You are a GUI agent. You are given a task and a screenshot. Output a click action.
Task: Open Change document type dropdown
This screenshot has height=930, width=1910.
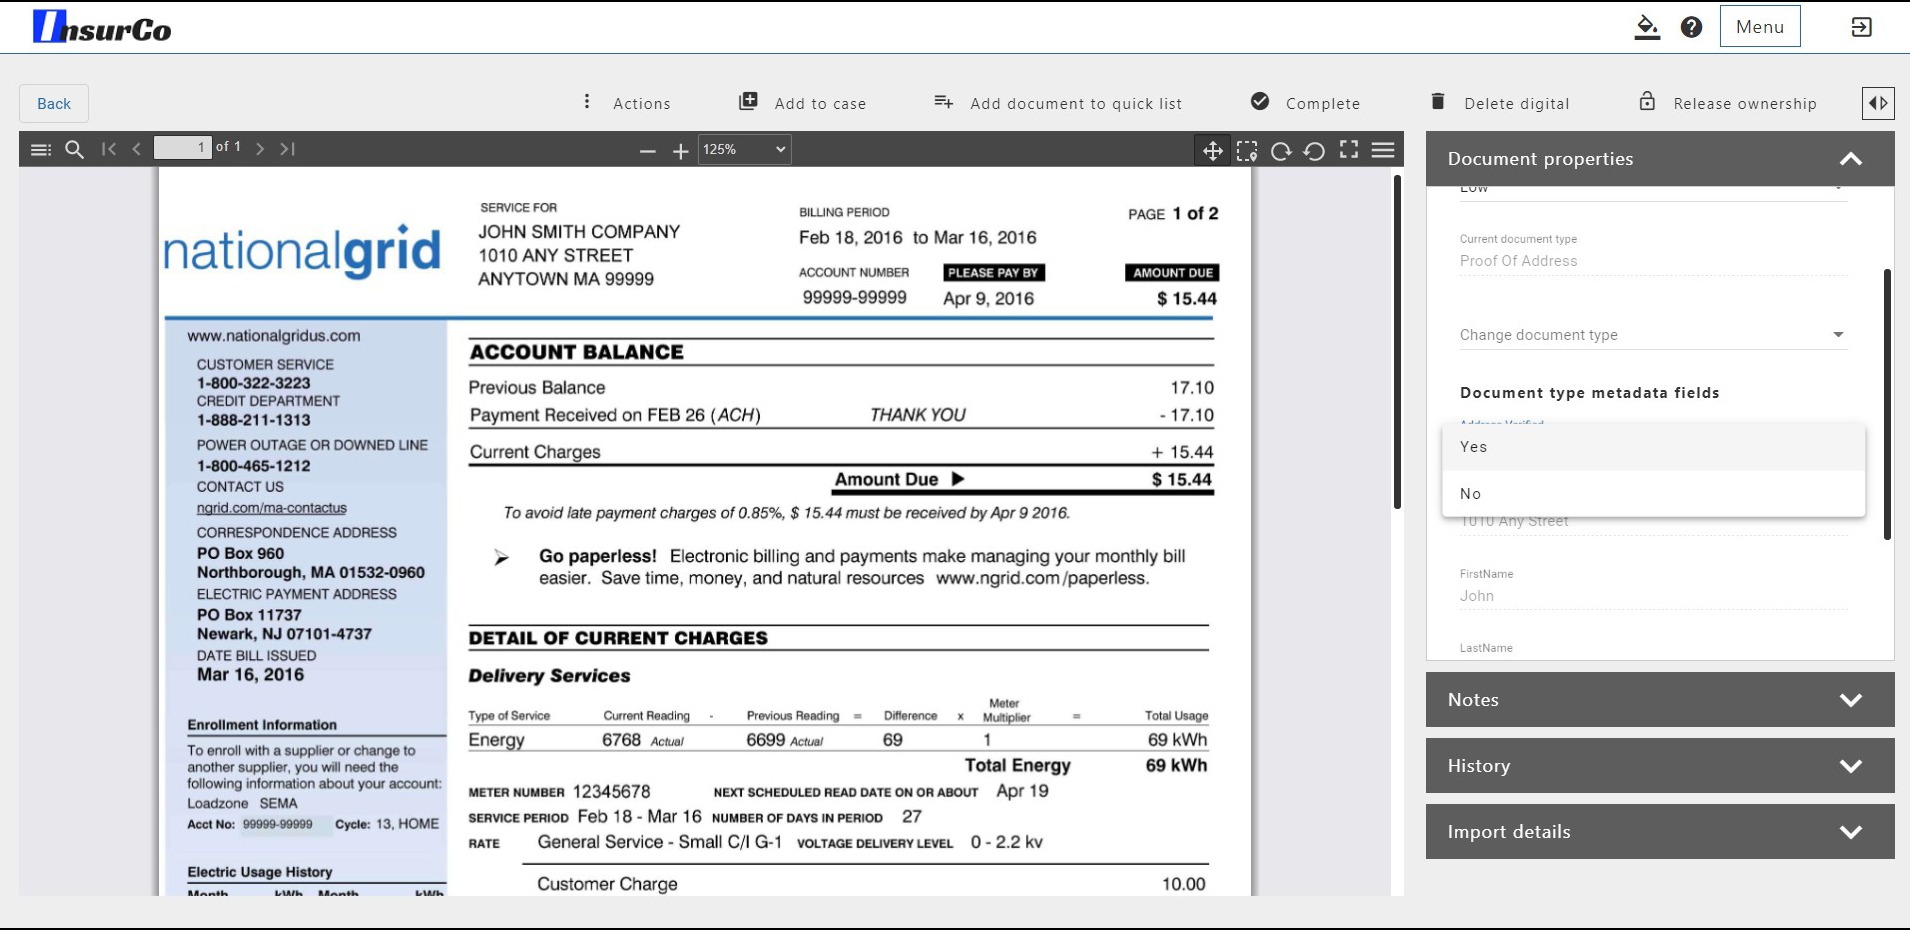(1652, 335)
